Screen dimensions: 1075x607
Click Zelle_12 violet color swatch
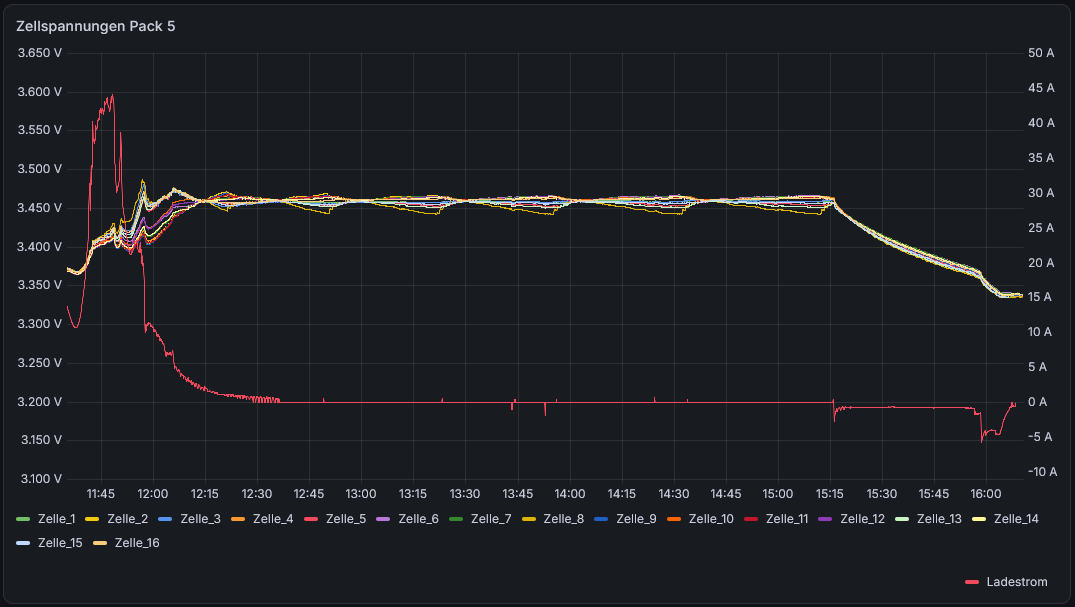tap(825, 519)
